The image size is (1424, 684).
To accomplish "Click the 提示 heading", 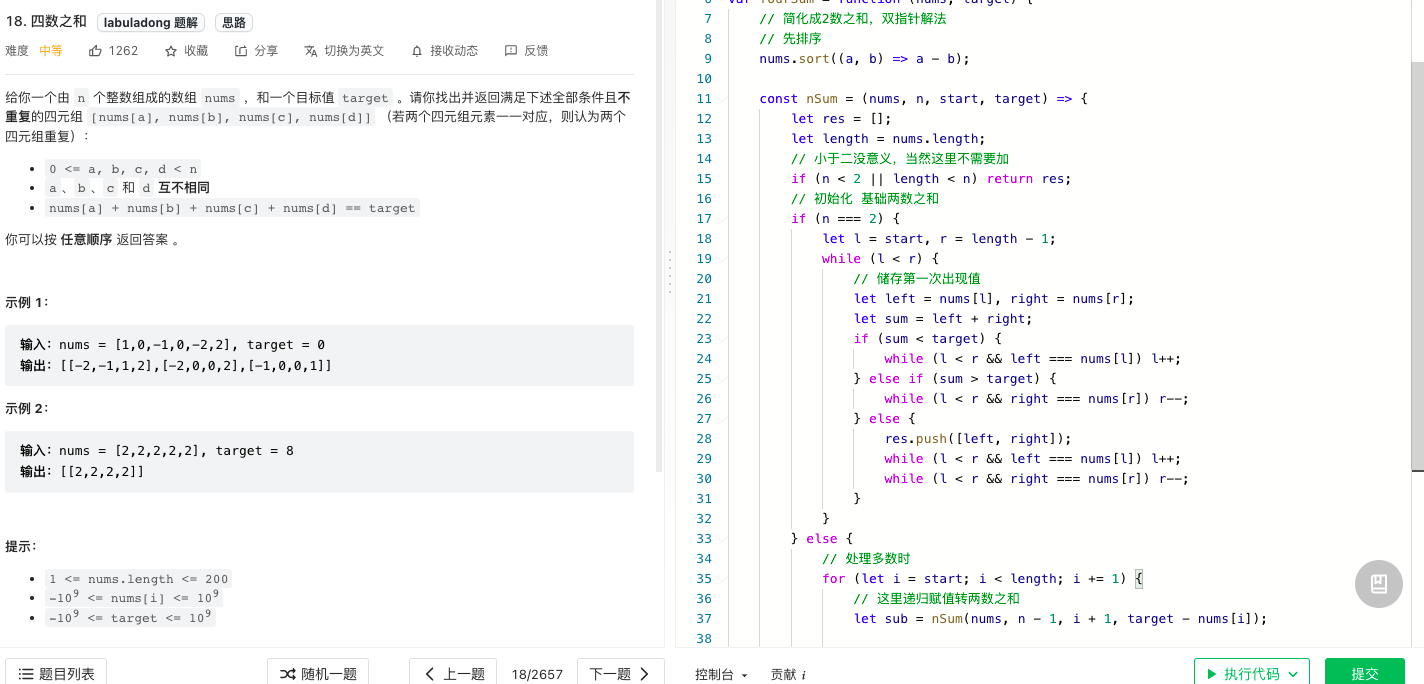I will tap(21, 546).
